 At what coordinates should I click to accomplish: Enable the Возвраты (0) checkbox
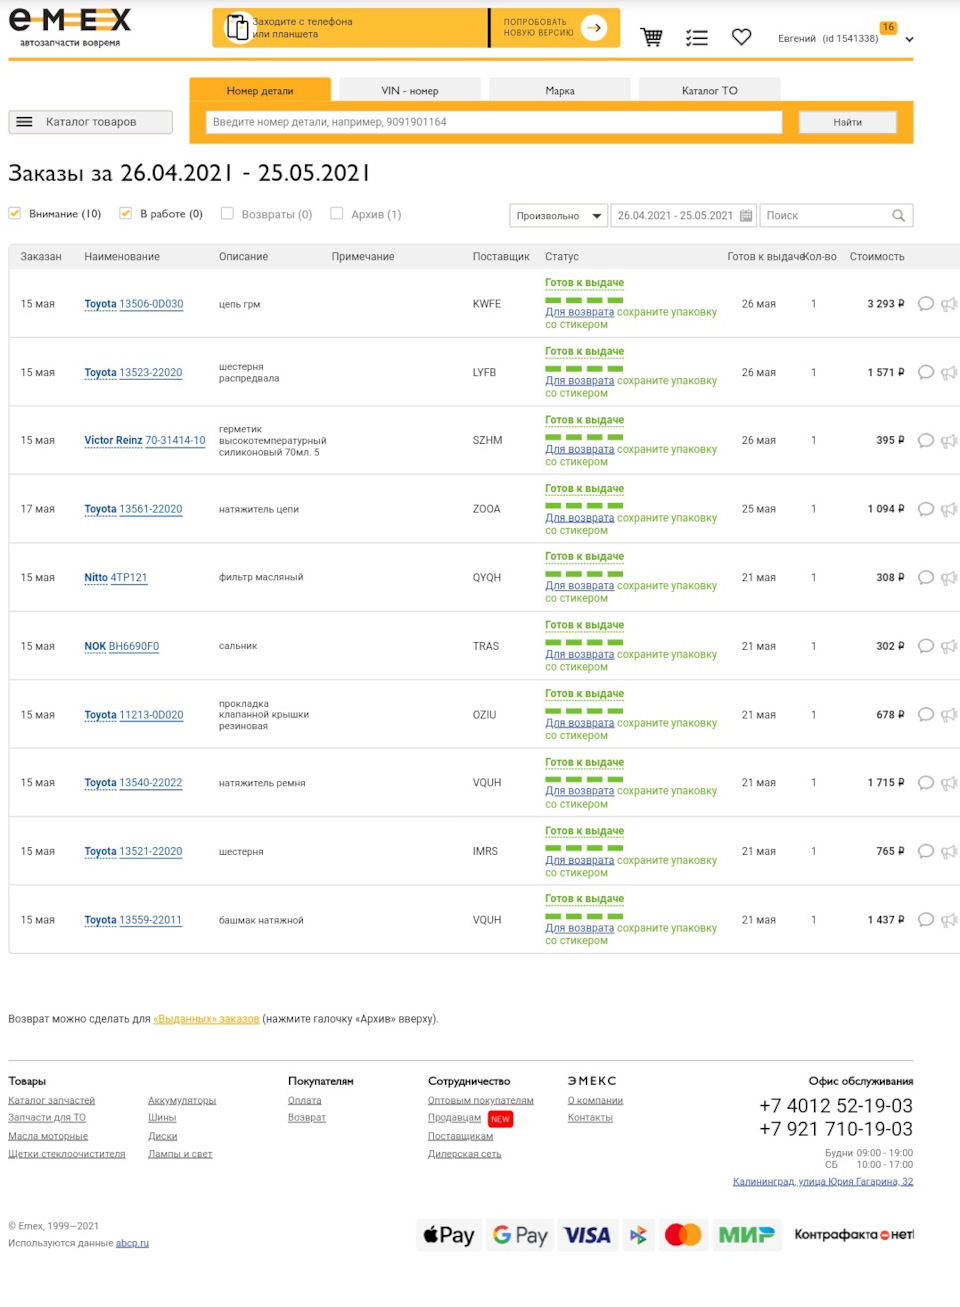[227, 213]
